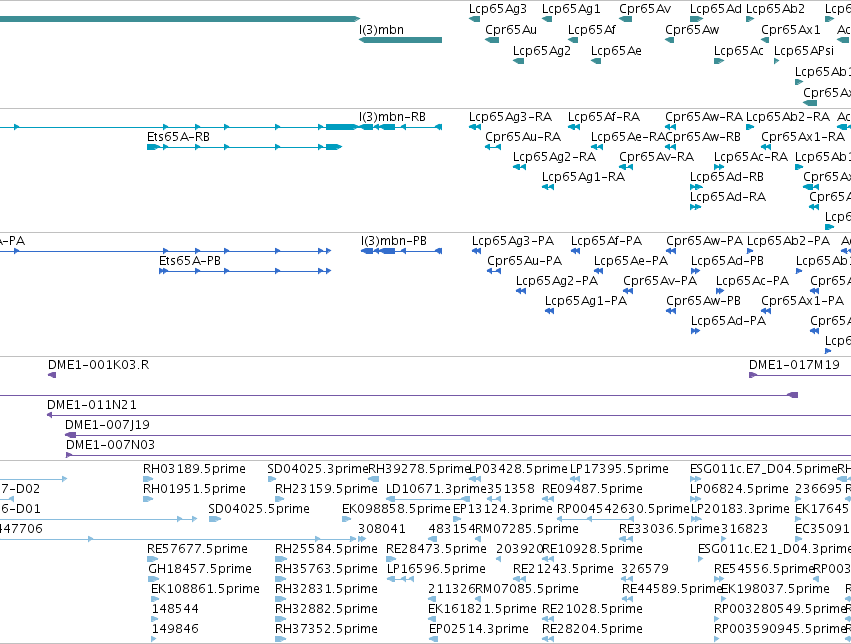Click the Lcp65Ac-RA transcript label
Image resolution: width=851 pixels, height=644 pixels.
click(x=751, y=157)
